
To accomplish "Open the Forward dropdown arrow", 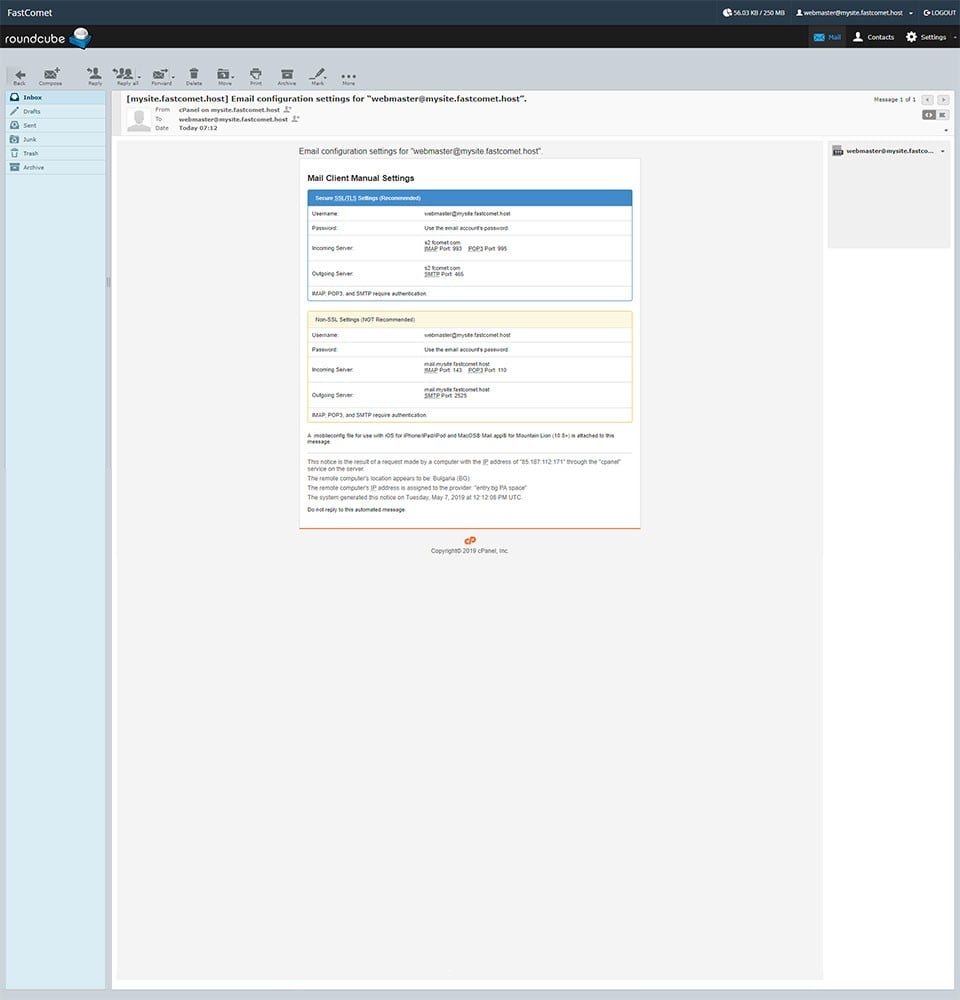I will click(x=172, y=78).
